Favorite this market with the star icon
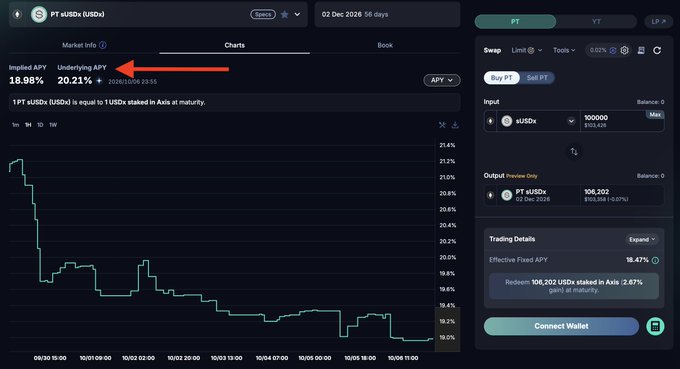680x369 pixels. 284,14
